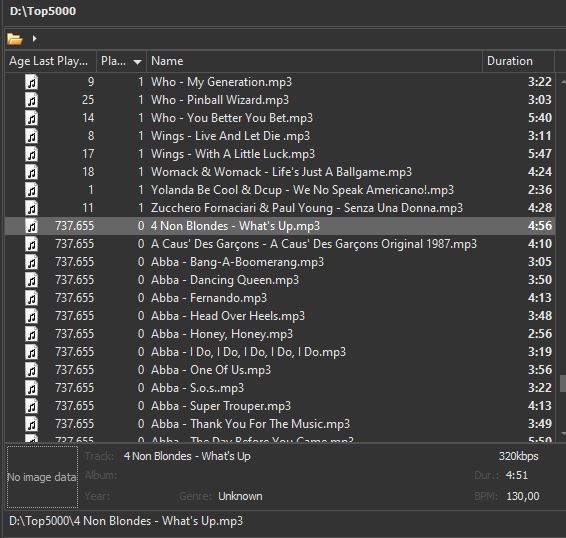Image resolution: width=566 pixels, height=538 pixels.
Task: Sort by the Duration column header
Action: (x=518, y=61)
